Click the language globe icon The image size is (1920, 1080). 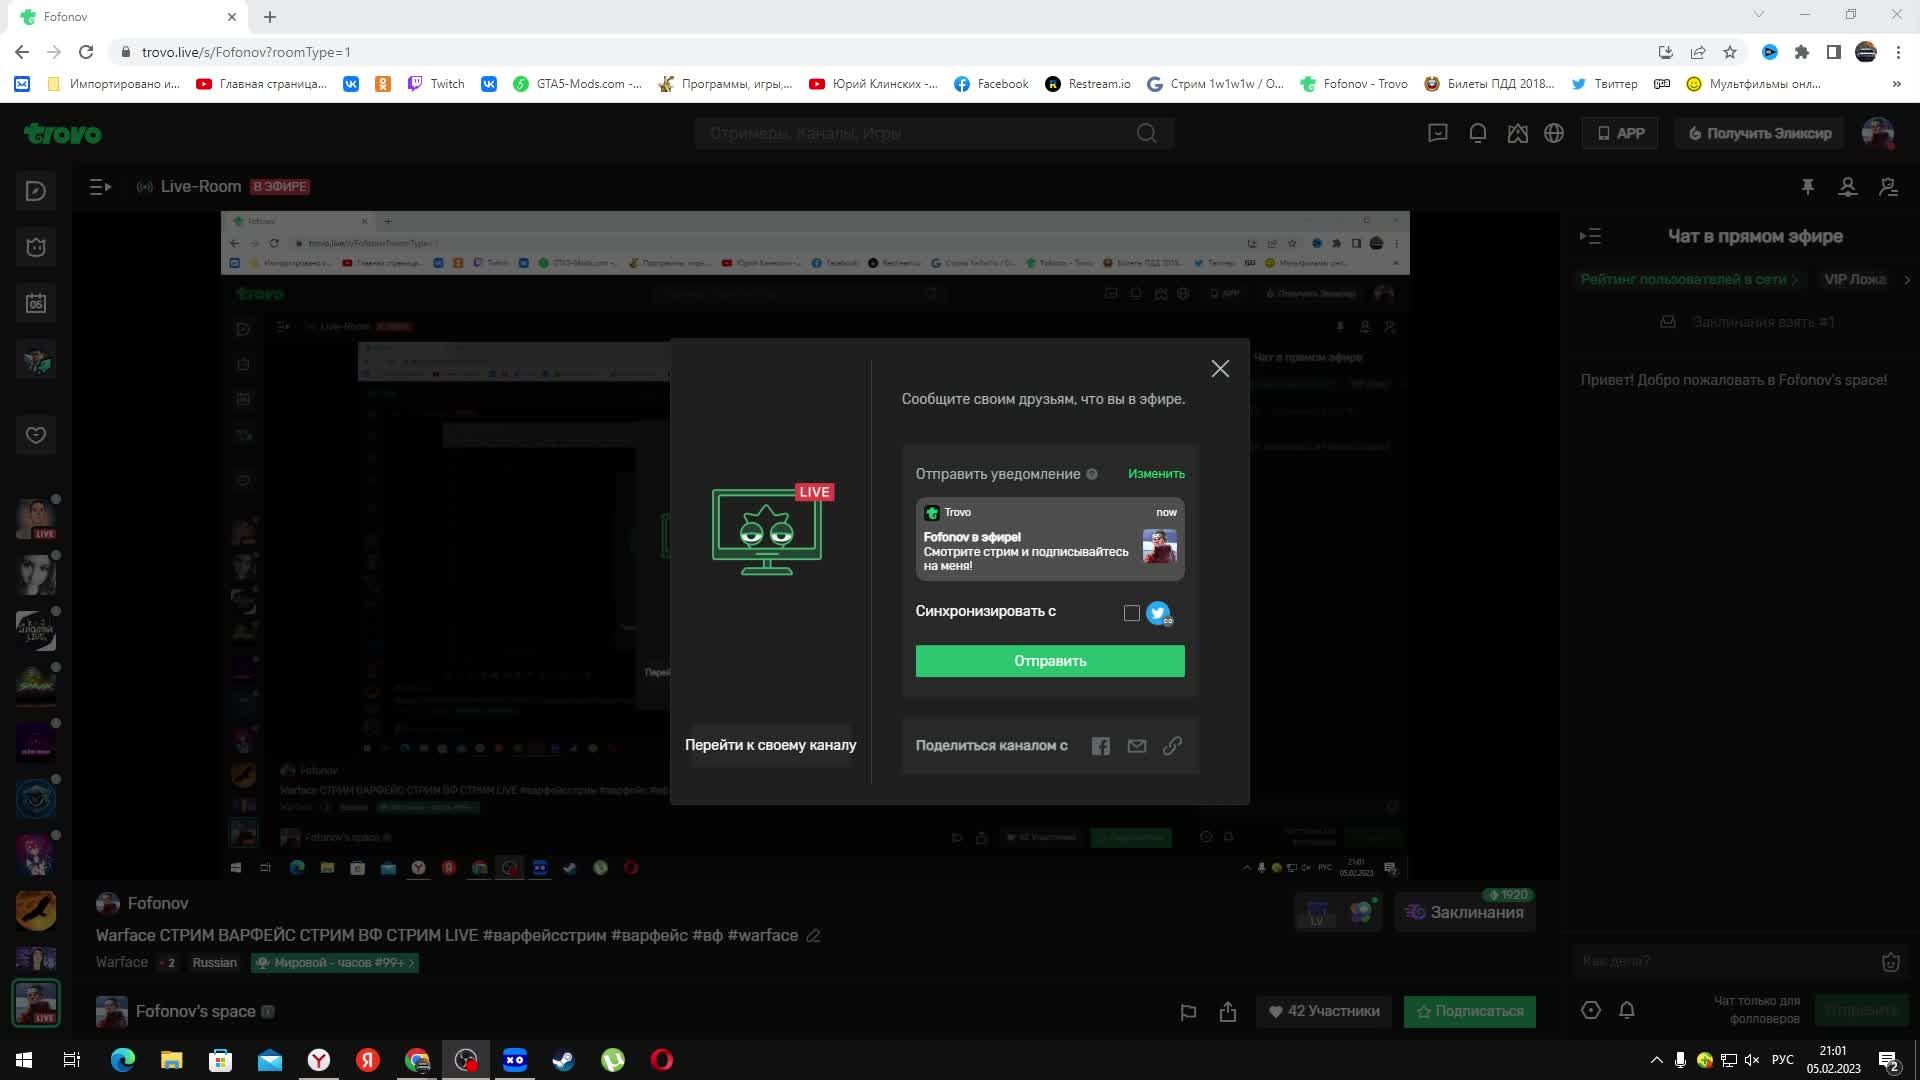[x=1554, y=133]
